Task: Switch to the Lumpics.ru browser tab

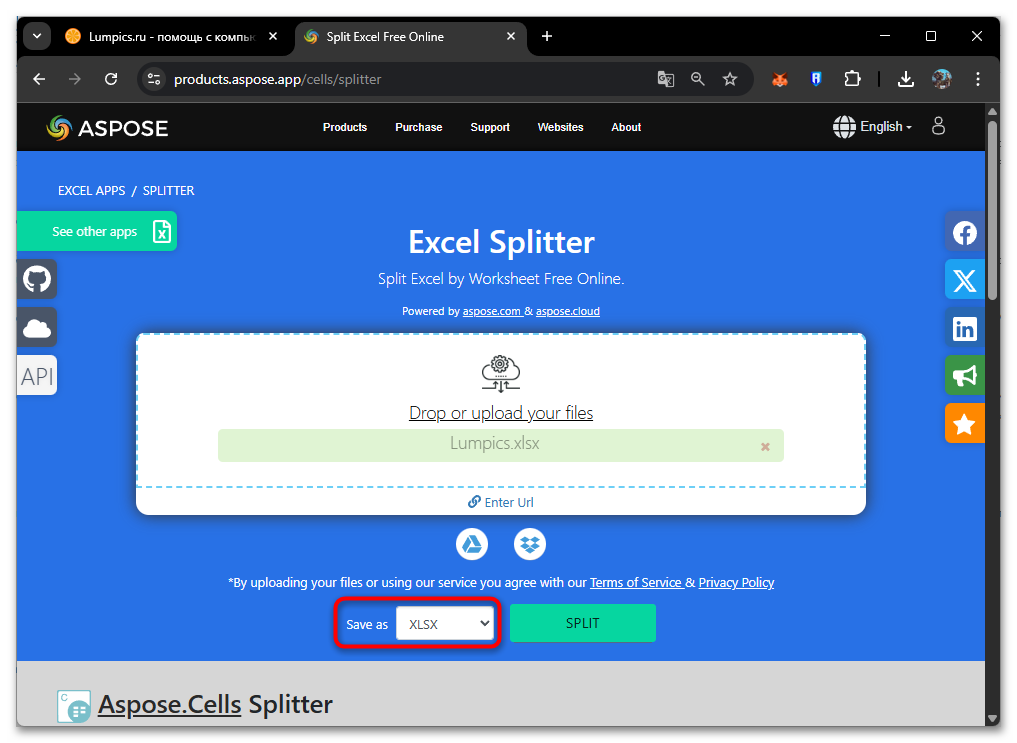Action: [x=160, y=37]
